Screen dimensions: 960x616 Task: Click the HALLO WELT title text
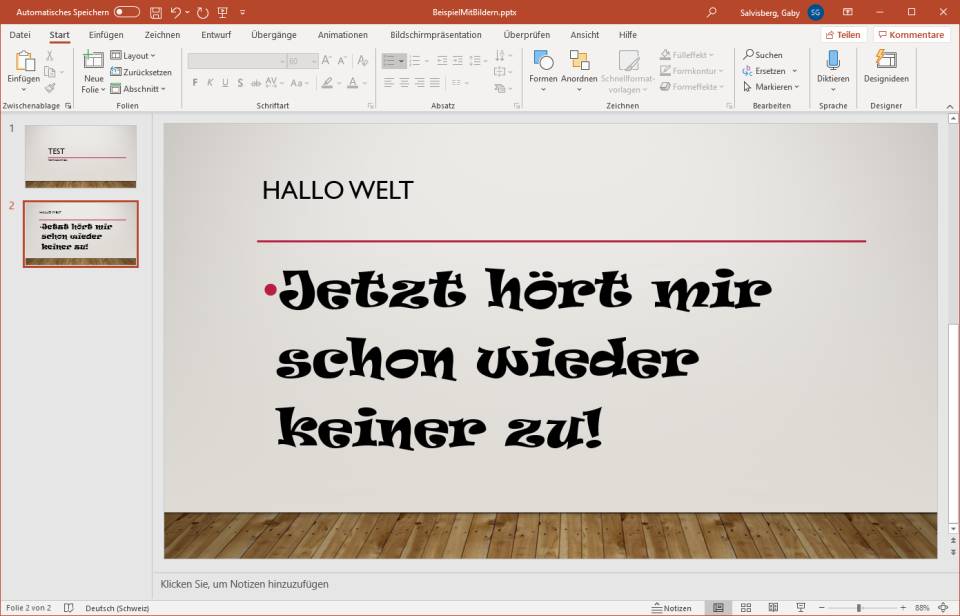coord(337,190)
